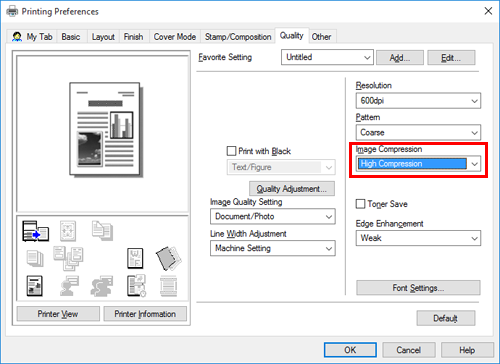Open the Edge Enhancement Weak dropdown

pos(418,238)
